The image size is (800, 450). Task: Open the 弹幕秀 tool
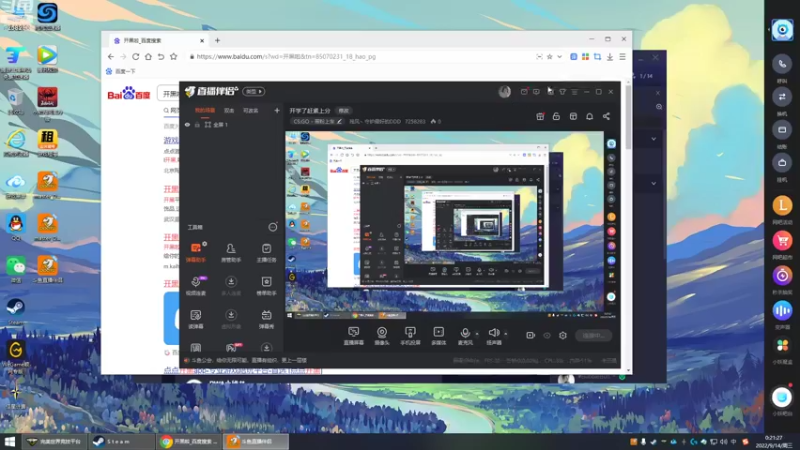tap(266, 319)
